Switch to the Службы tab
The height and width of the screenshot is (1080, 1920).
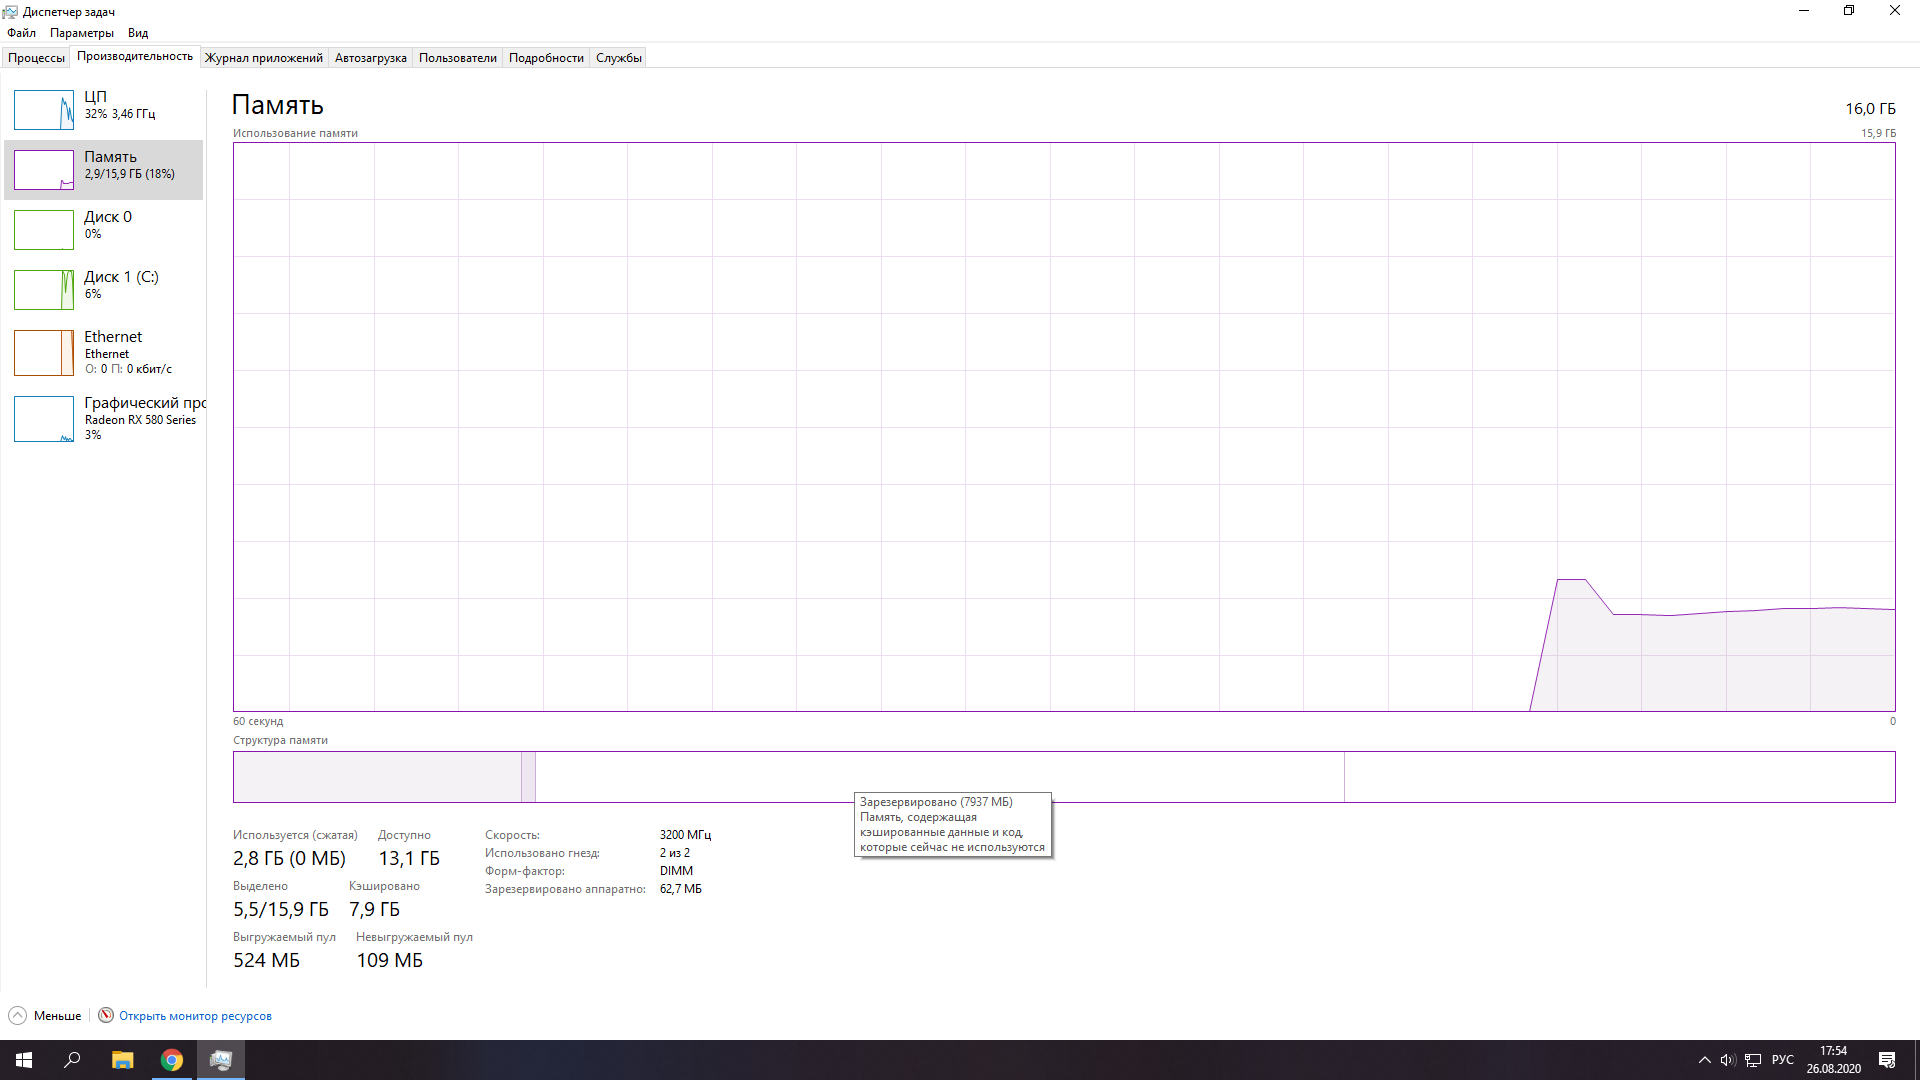[x=616, y=58]
